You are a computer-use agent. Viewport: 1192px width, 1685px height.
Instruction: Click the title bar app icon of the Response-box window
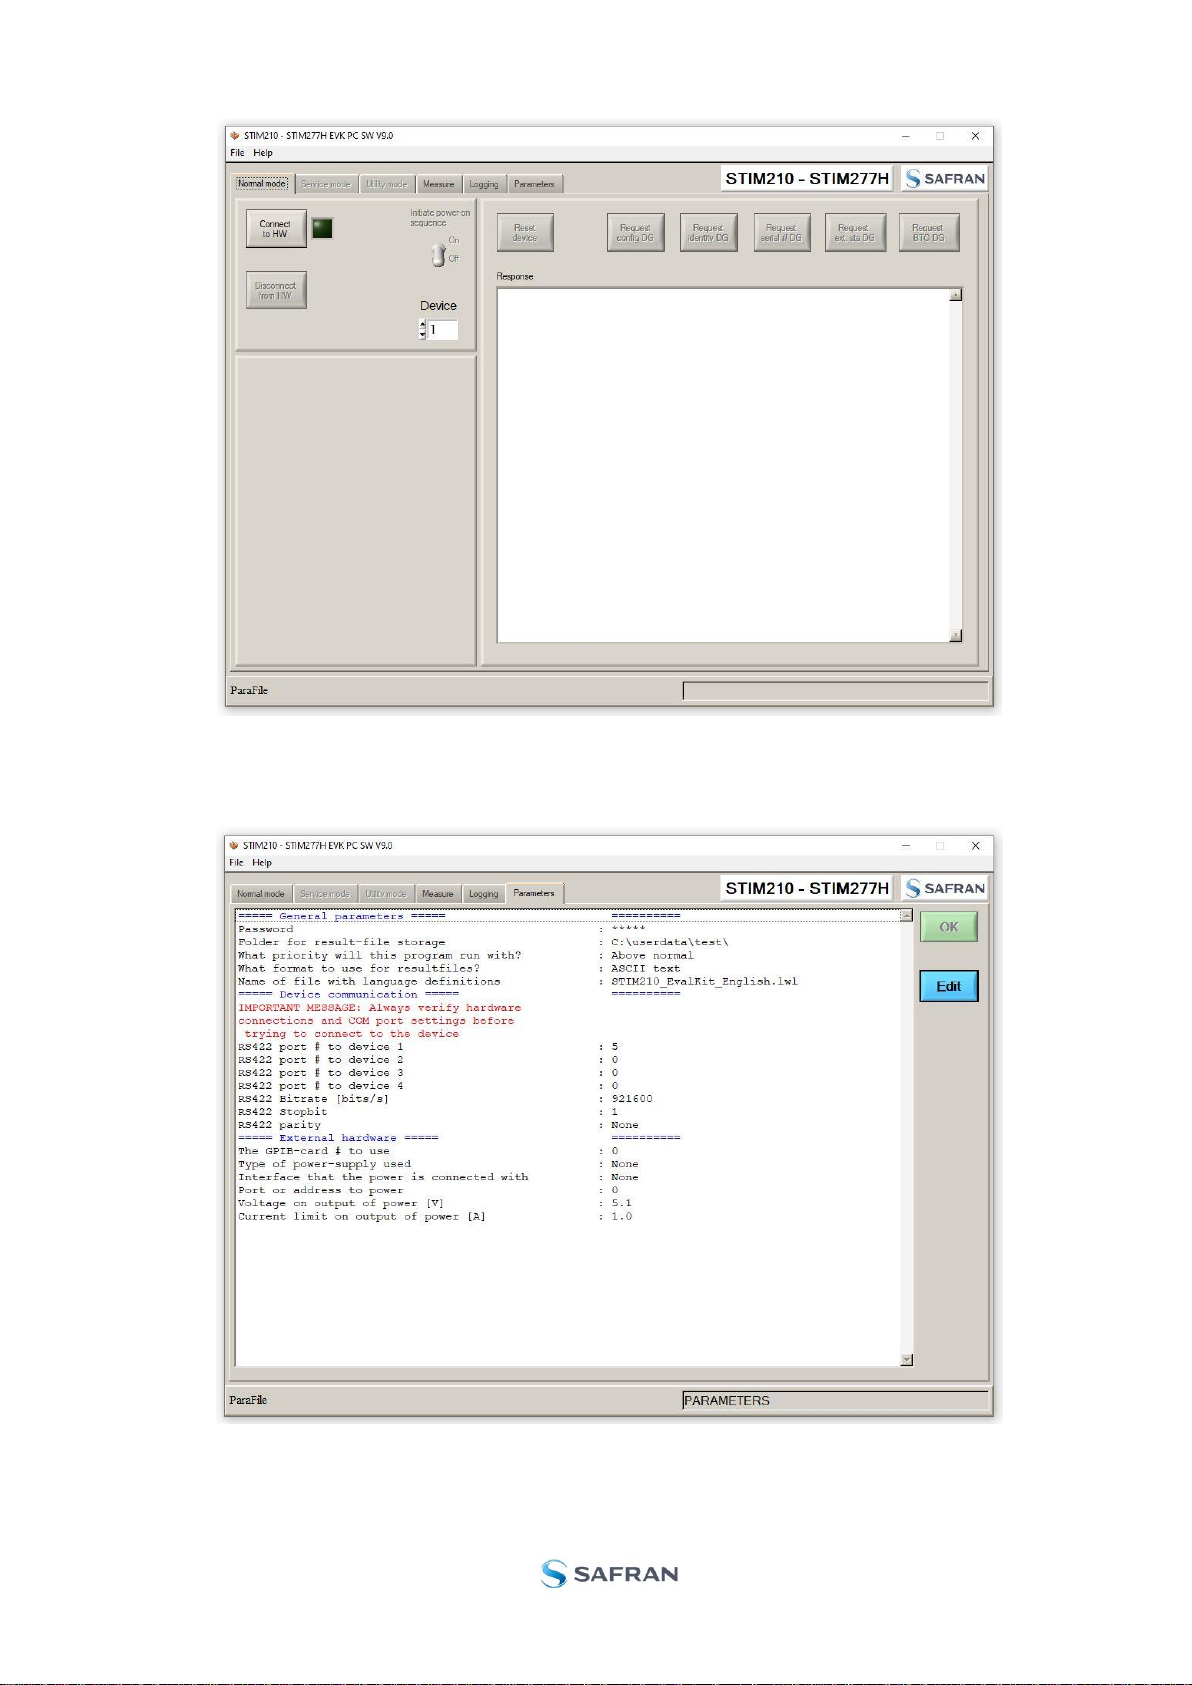235,135
